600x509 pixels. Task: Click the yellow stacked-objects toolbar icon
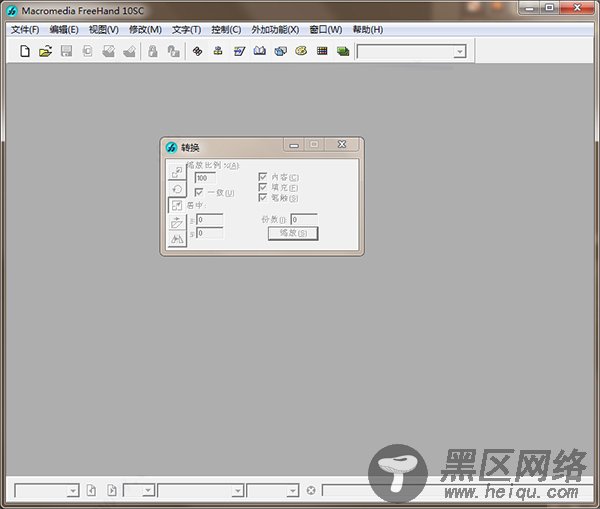218,51
